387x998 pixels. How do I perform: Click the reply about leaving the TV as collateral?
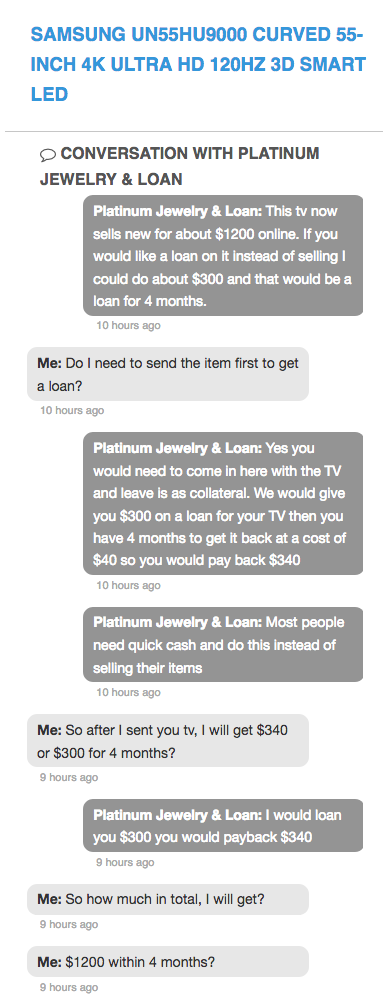(223, 503)
